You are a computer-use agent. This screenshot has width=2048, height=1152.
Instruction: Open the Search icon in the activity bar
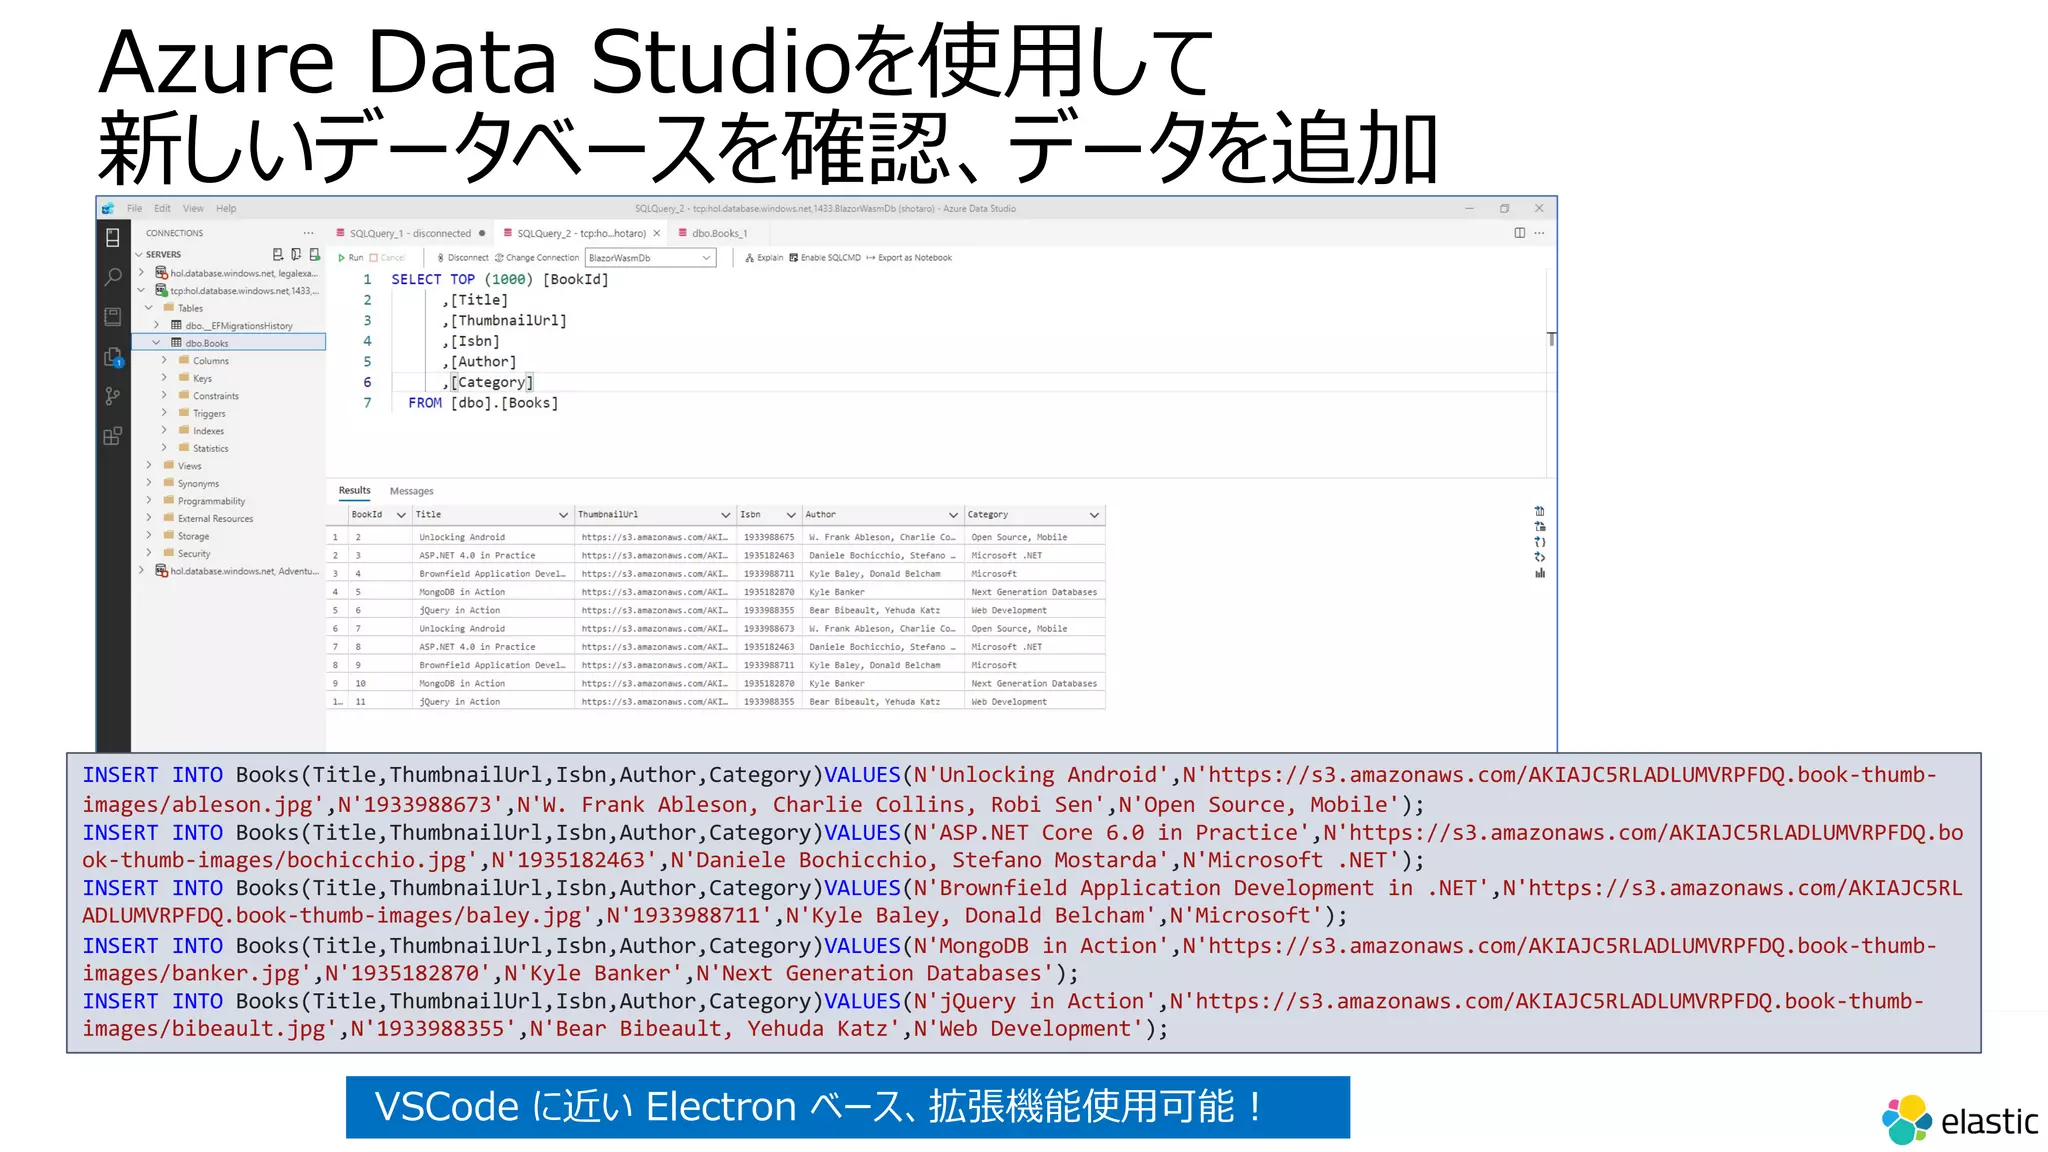113,276
